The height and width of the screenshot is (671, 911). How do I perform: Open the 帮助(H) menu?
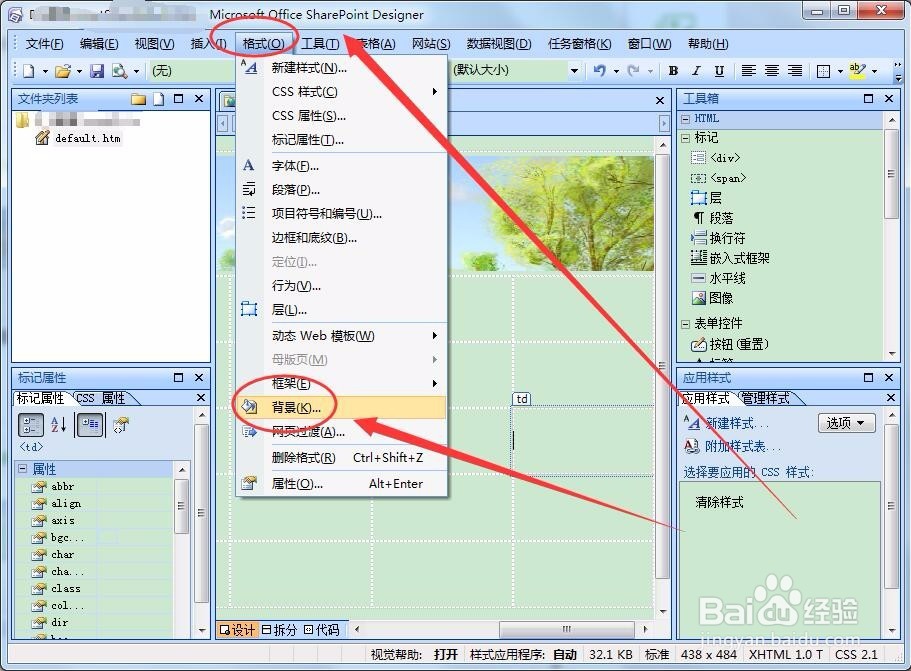pos(708,44)
